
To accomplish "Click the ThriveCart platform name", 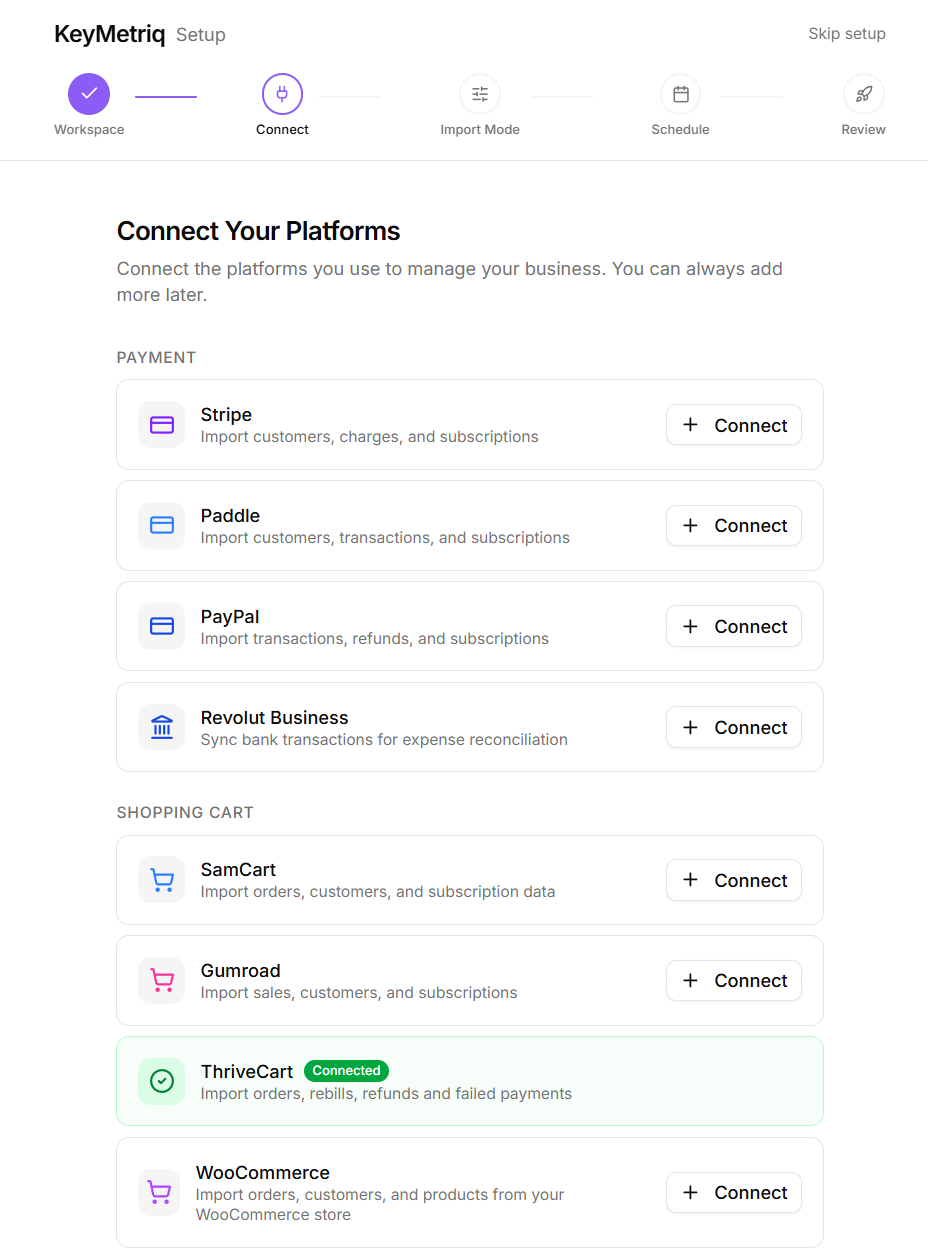I will pyautogui.click(x=247, y=1071).
